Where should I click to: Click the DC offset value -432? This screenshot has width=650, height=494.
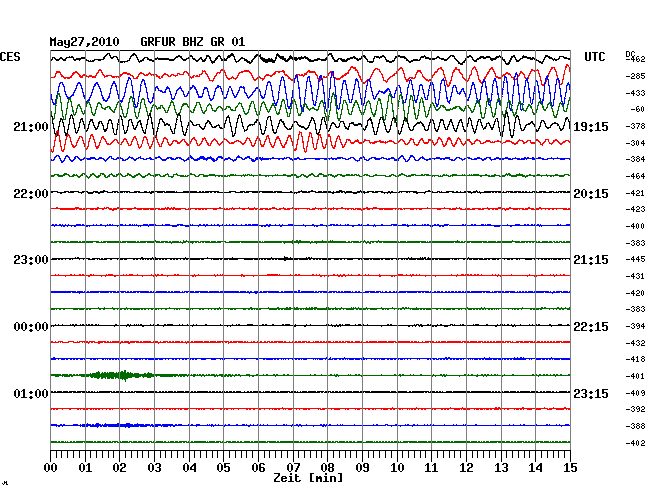(x=635, y=343)
